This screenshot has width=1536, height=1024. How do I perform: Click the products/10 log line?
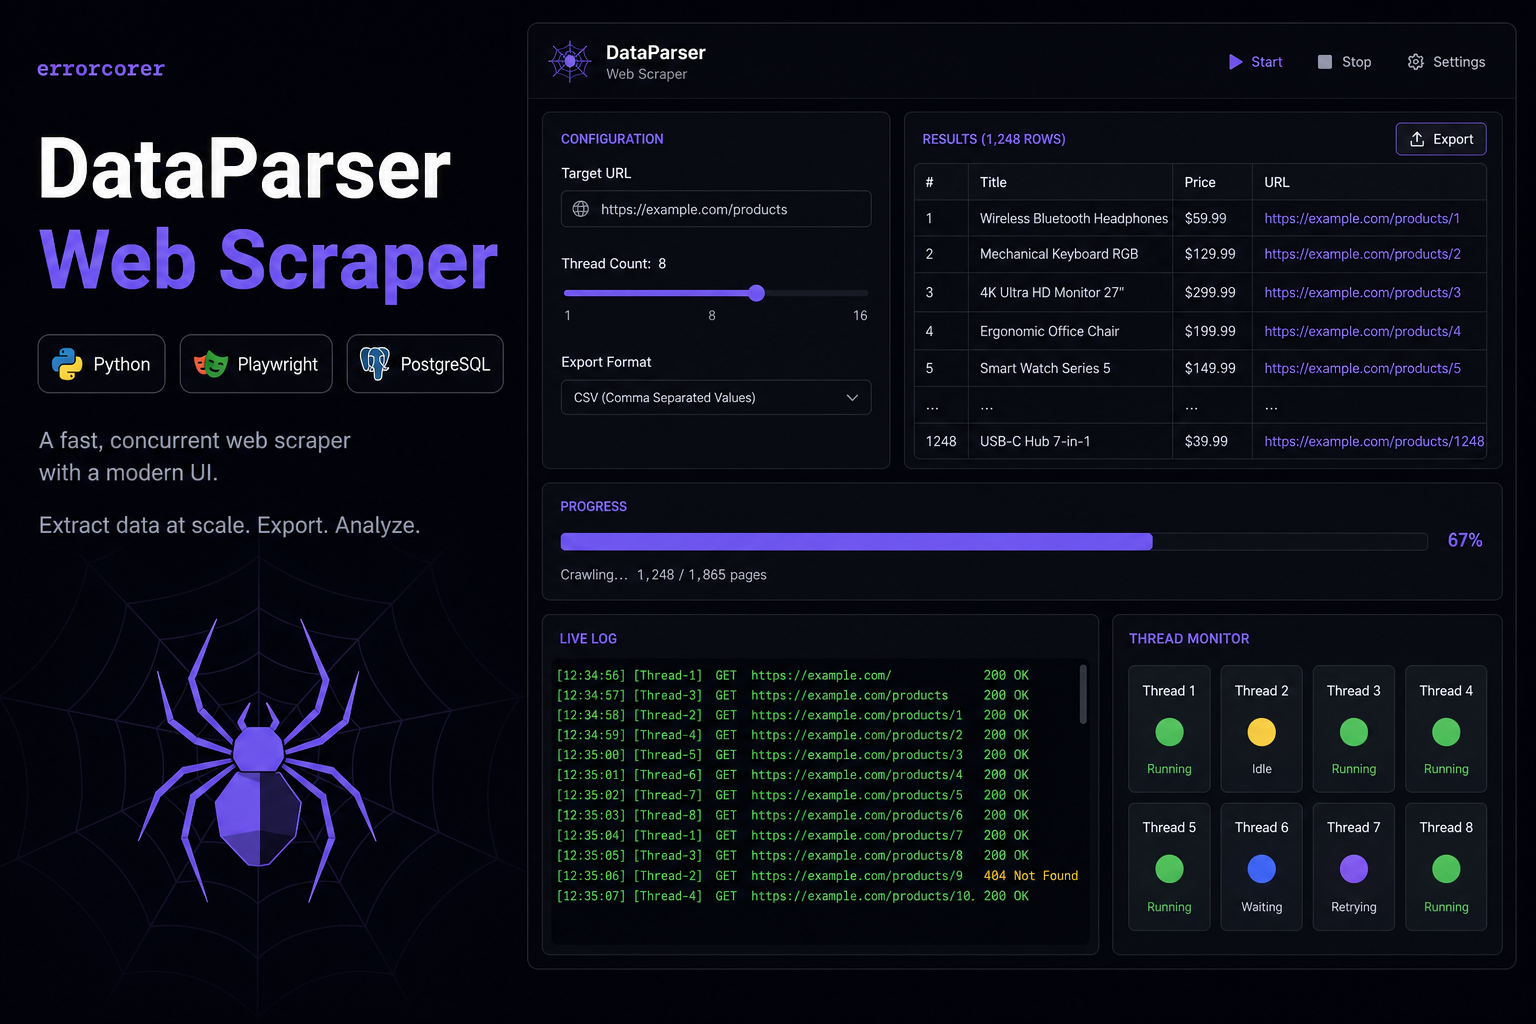[792, 896]
